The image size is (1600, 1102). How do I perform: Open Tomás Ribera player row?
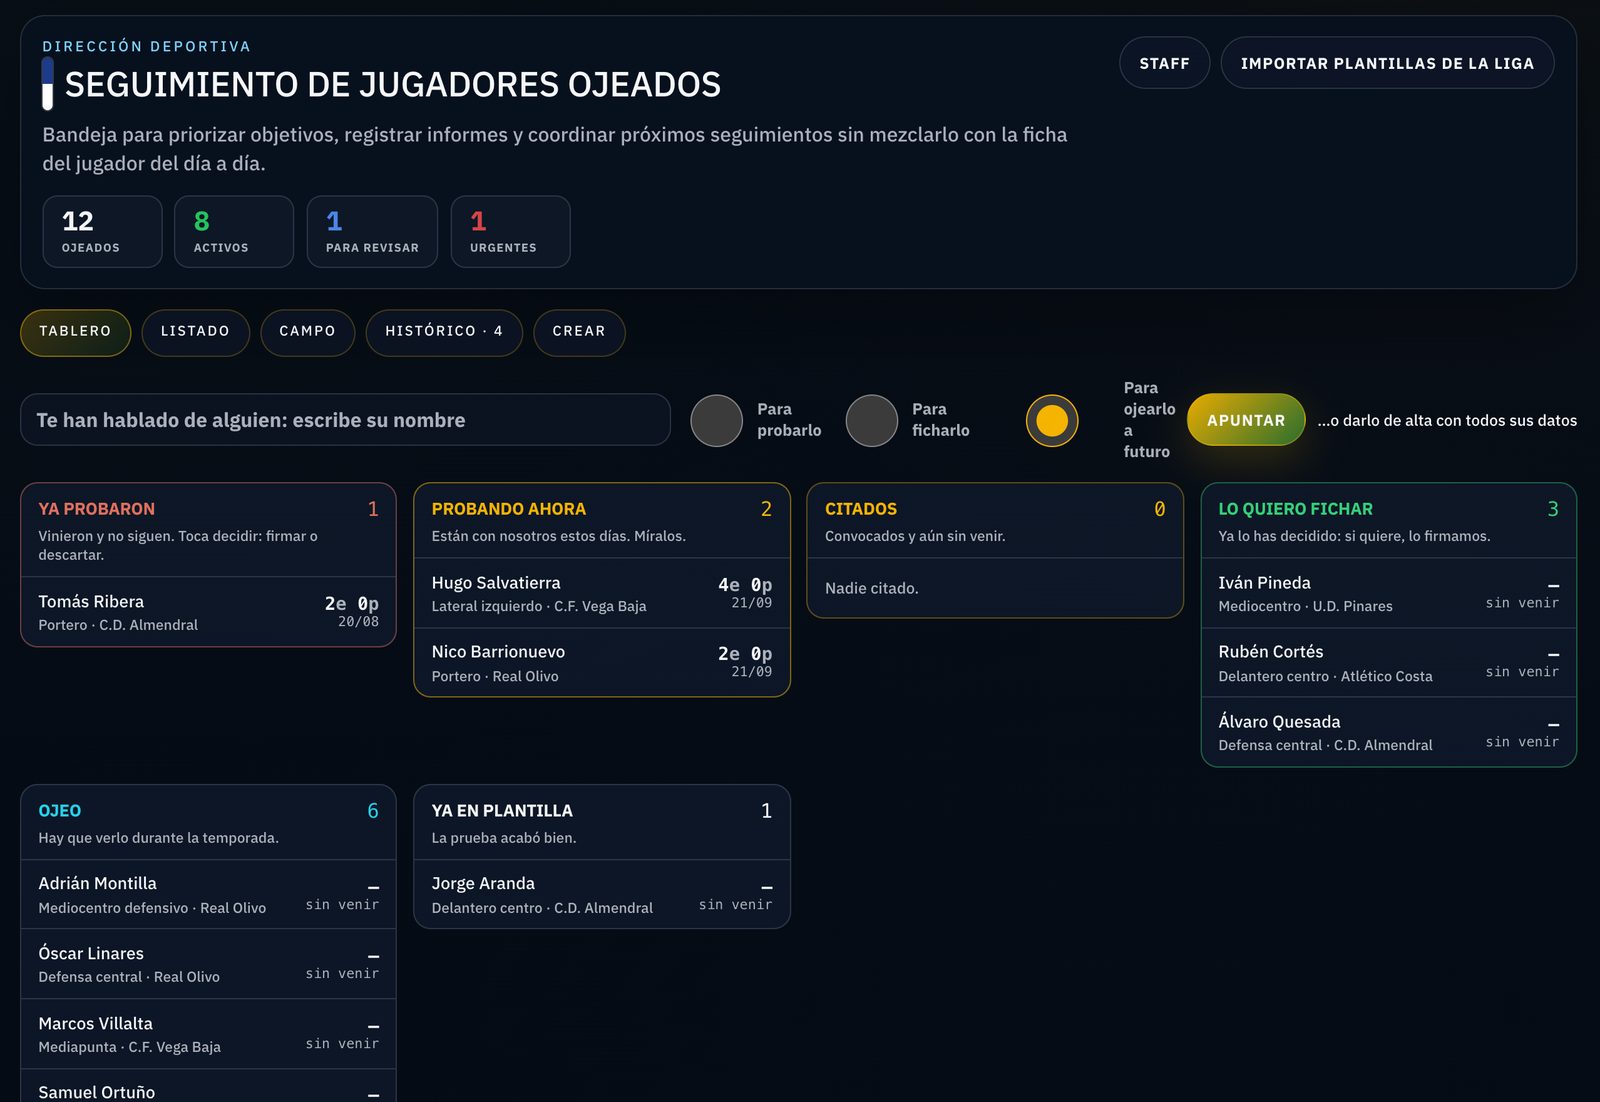point(208,612)
